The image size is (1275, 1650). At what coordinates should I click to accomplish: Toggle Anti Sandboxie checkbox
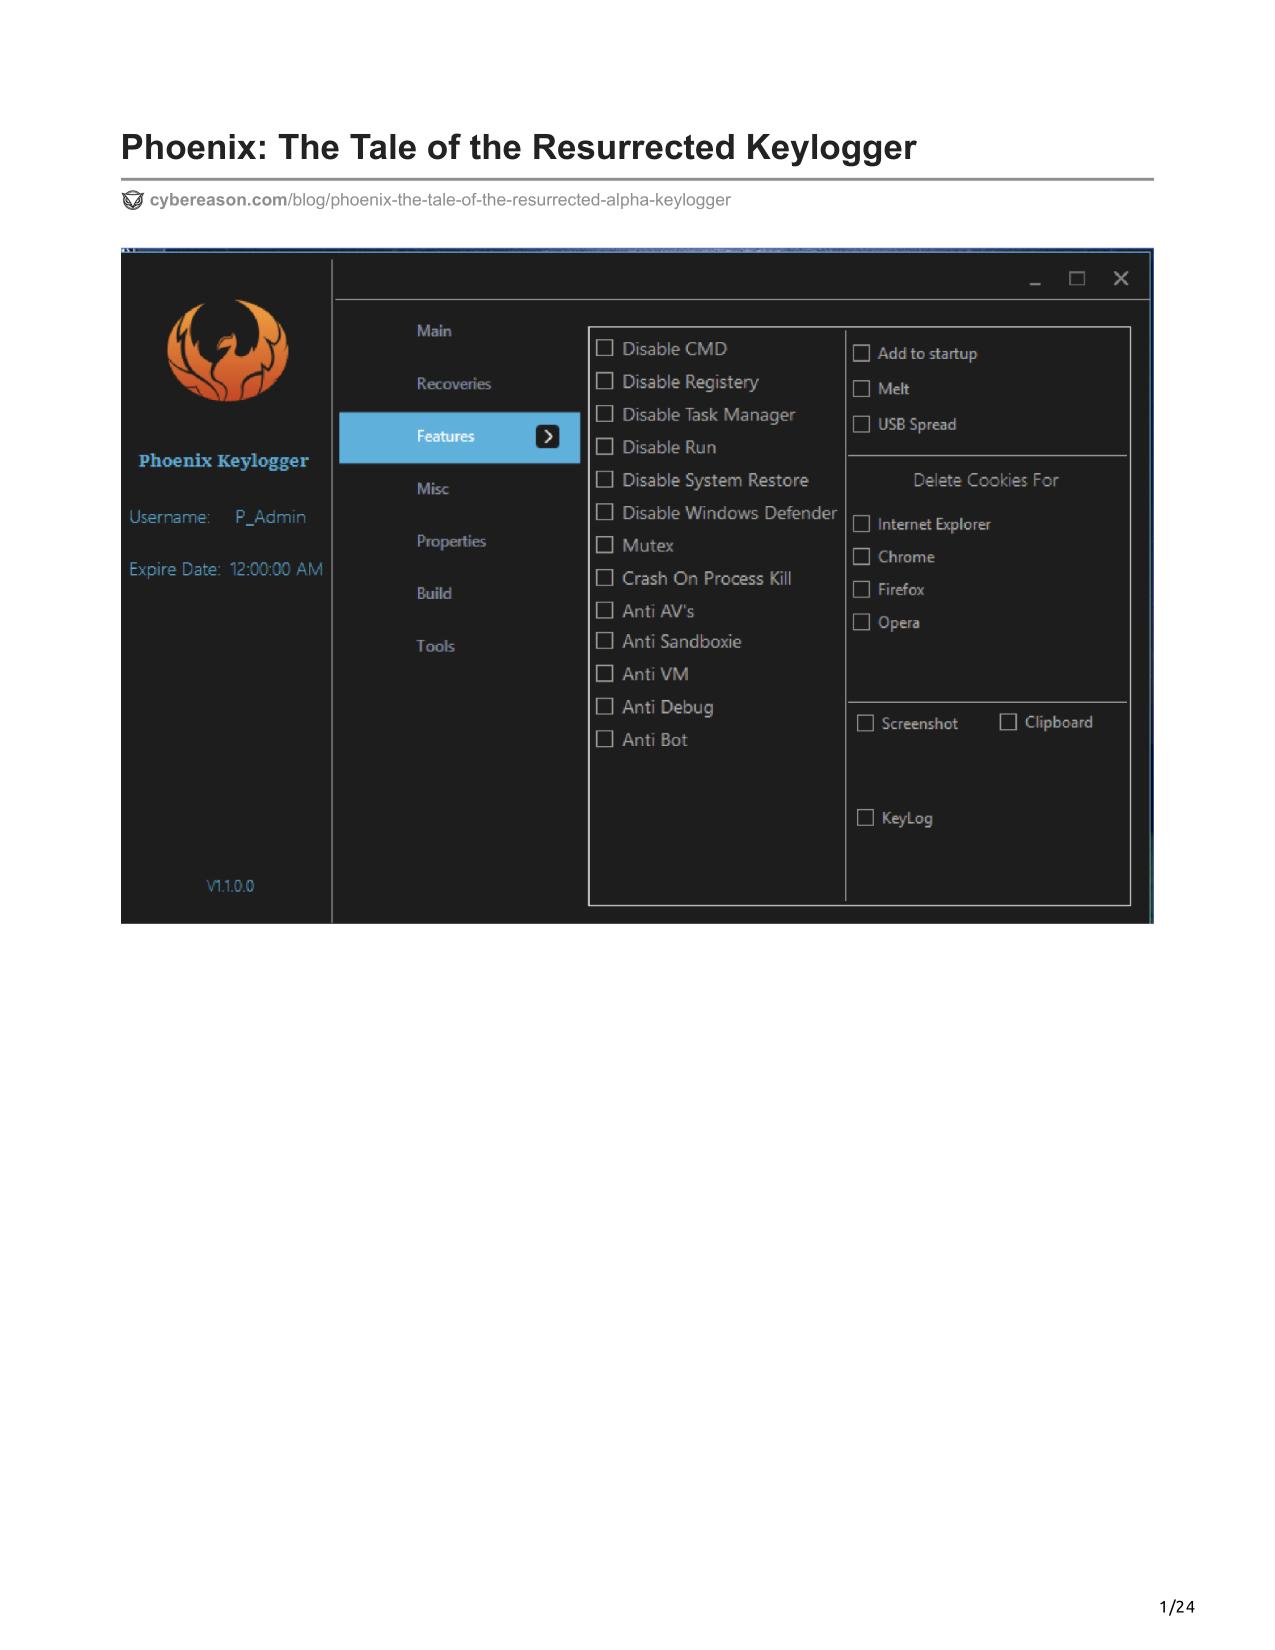[x=605, y=641]
